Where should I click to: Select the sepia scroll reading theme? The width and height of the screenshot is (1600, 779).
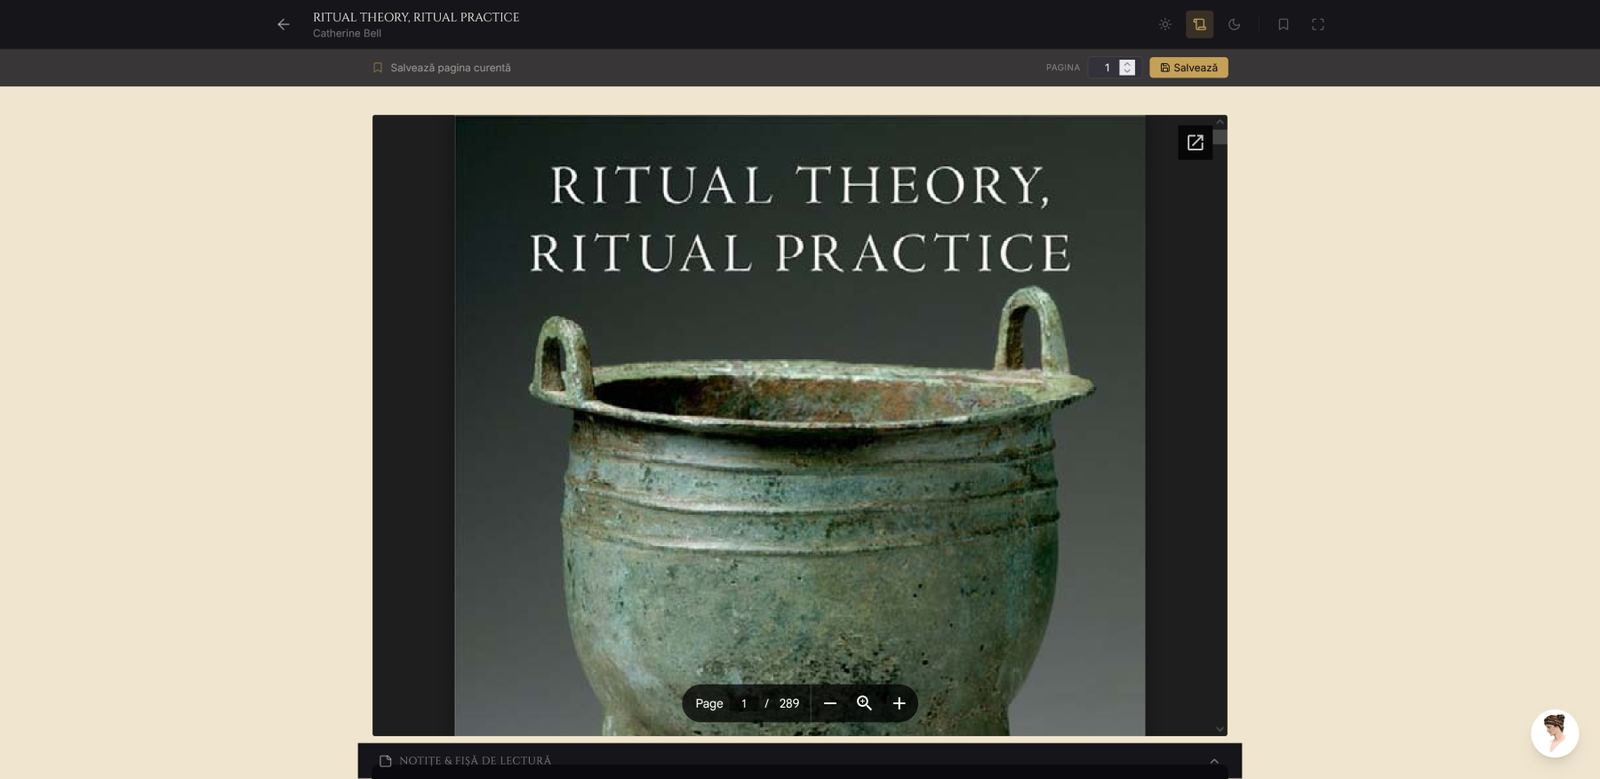(x=1199, y=24)
